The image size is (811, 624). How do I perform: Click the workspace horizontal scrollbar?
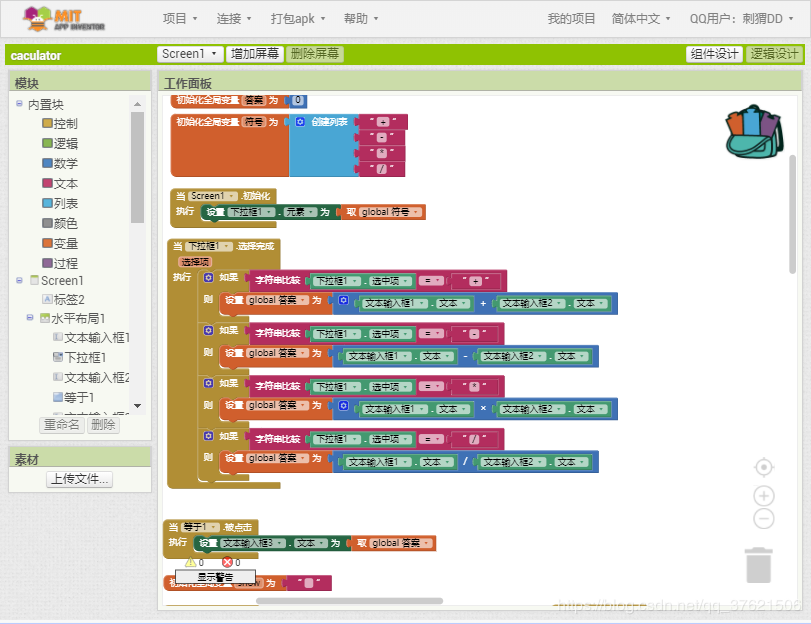point(348,601)
